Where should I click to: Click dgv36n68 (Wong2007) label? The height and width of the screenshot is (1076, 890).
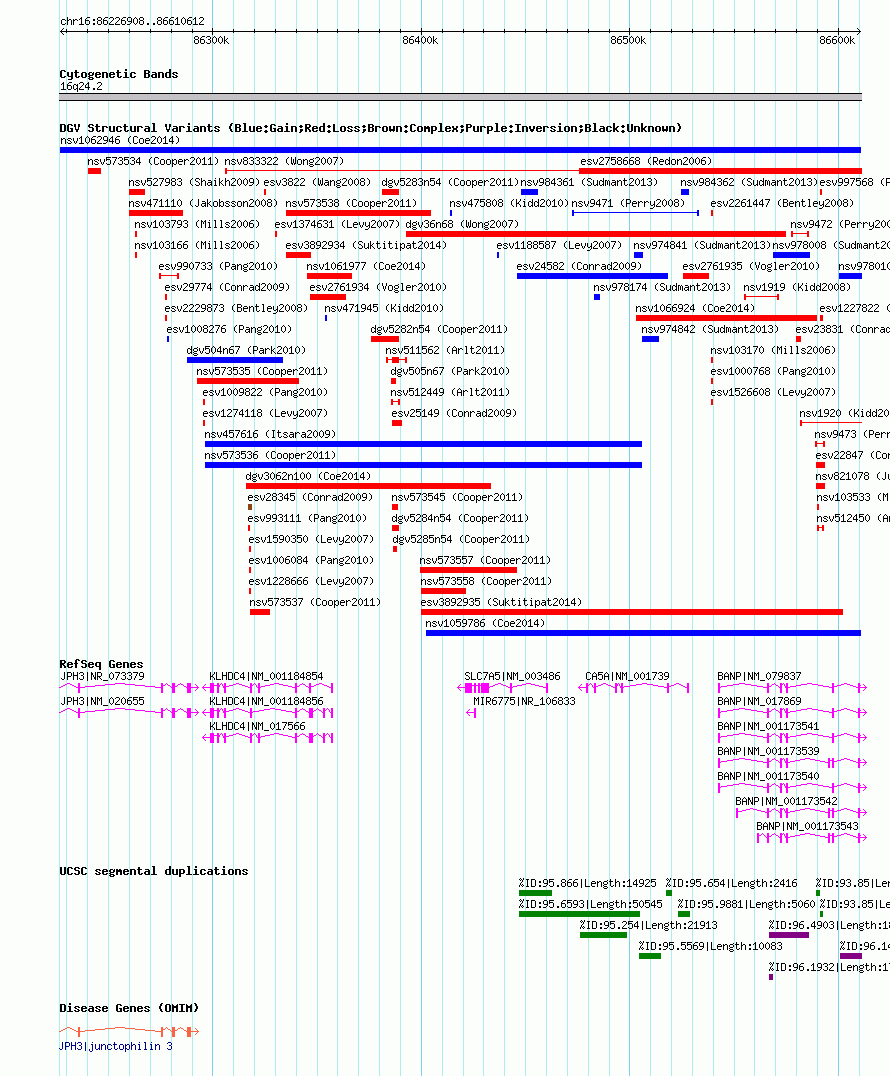click(x=462, y=224)
